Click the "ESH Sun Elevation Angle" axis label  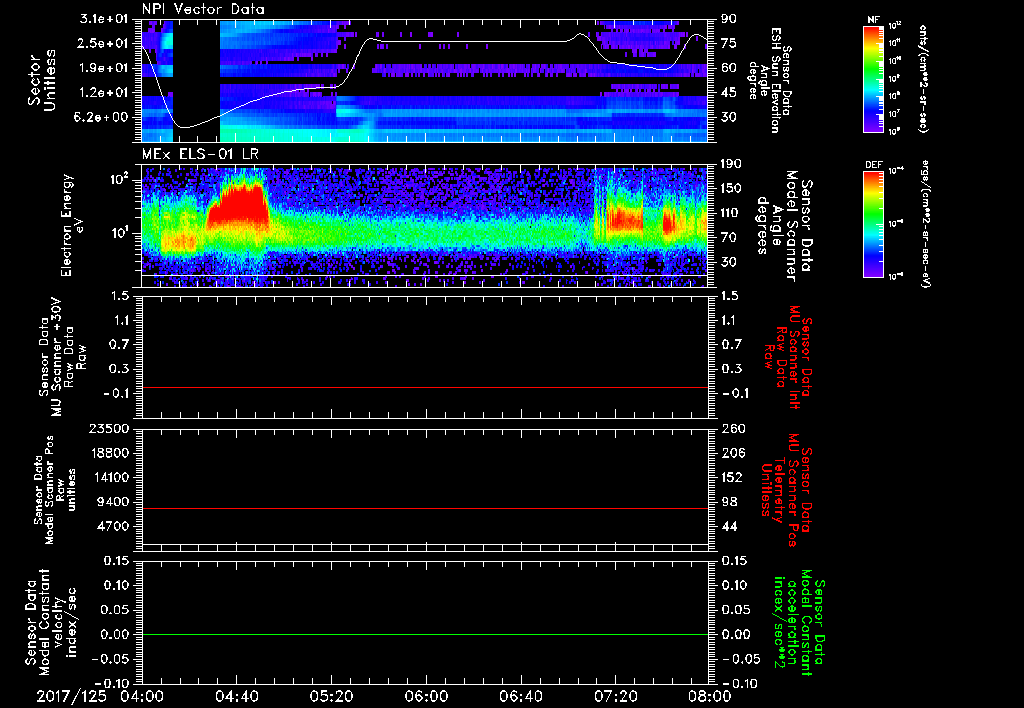point(763,80)
